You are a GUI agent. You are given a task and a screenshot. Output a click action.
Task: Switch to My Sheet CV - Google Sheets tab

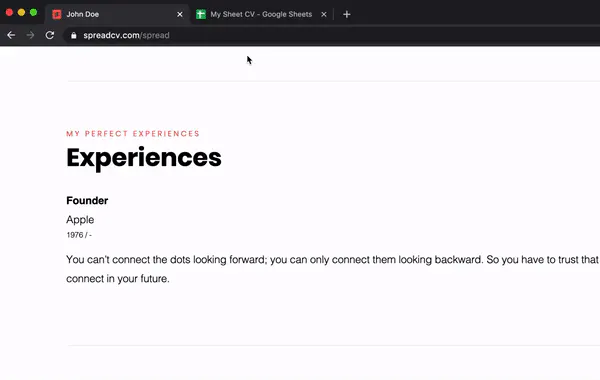261,15
